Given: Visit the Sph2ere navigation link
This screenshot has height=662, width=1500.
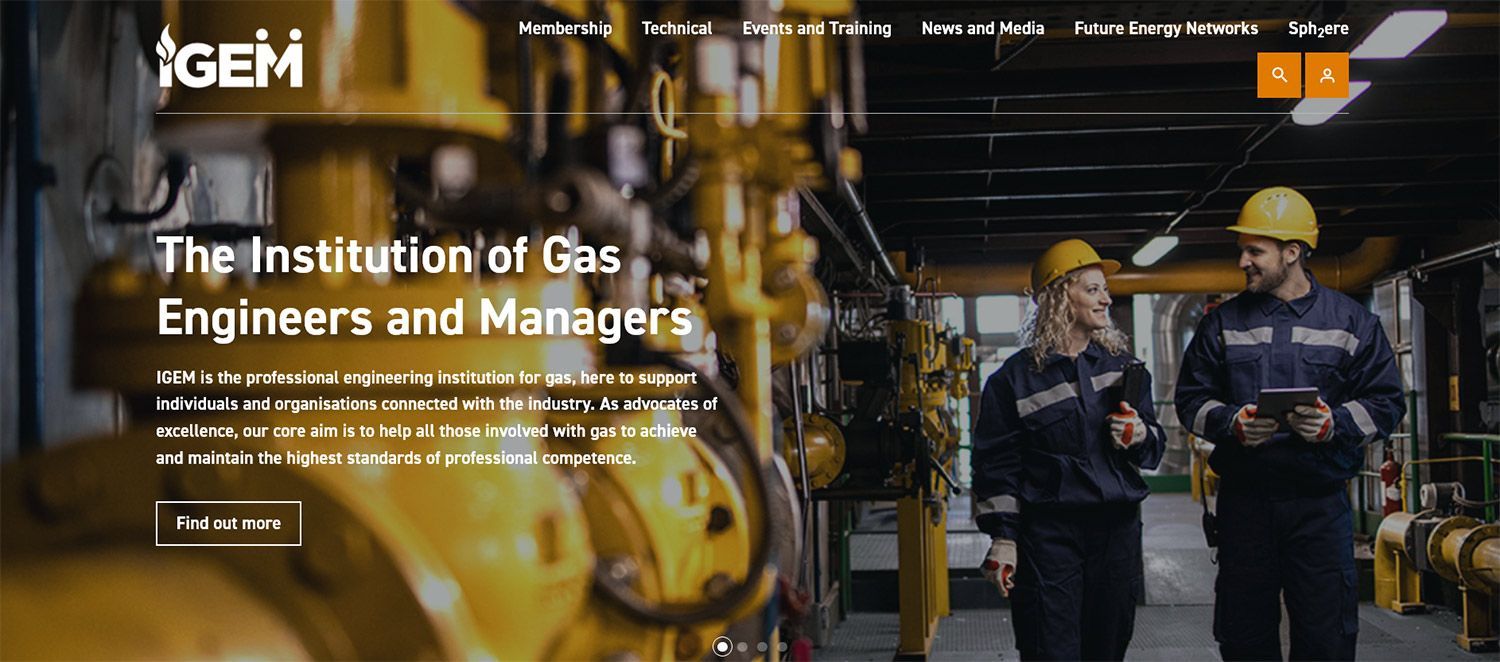Looking at the screenshot, I should 1318,29.
